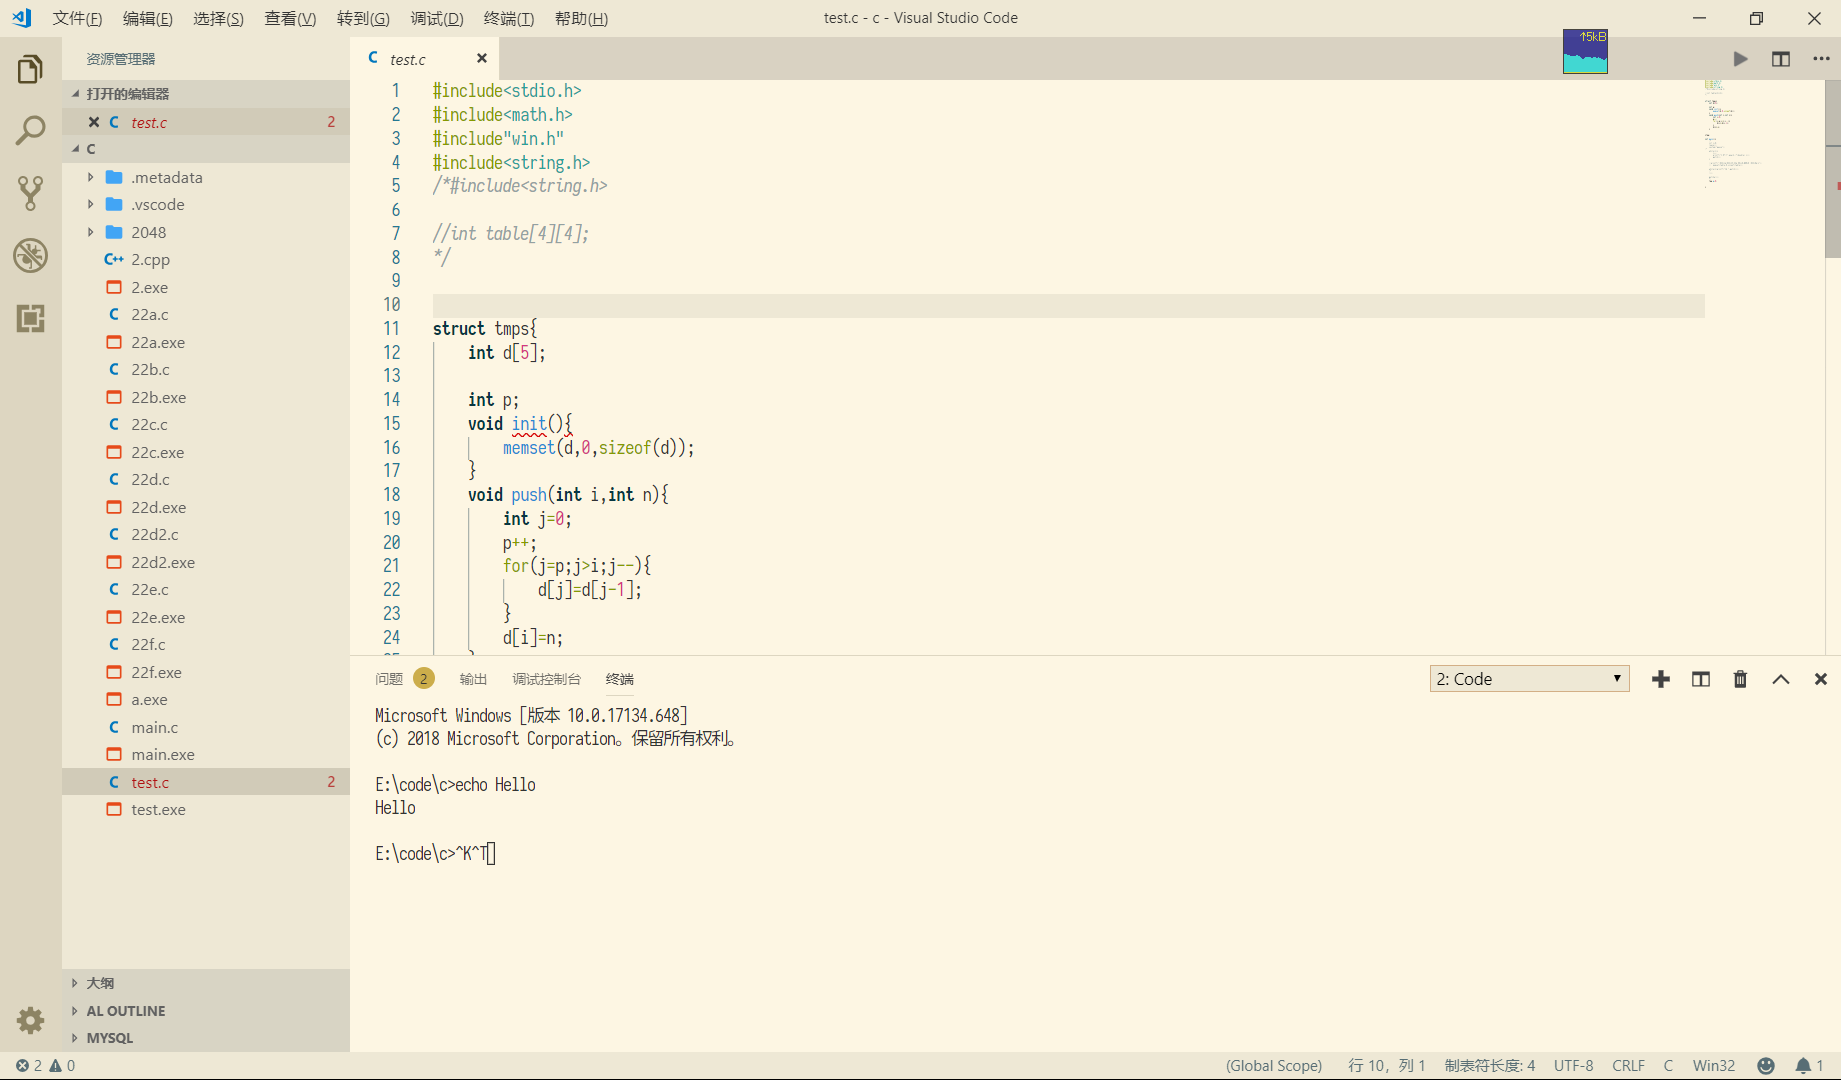Kill the terminal with trash icon
This screenshot has height=1080, width=1841.
(x=1740, y=679)
